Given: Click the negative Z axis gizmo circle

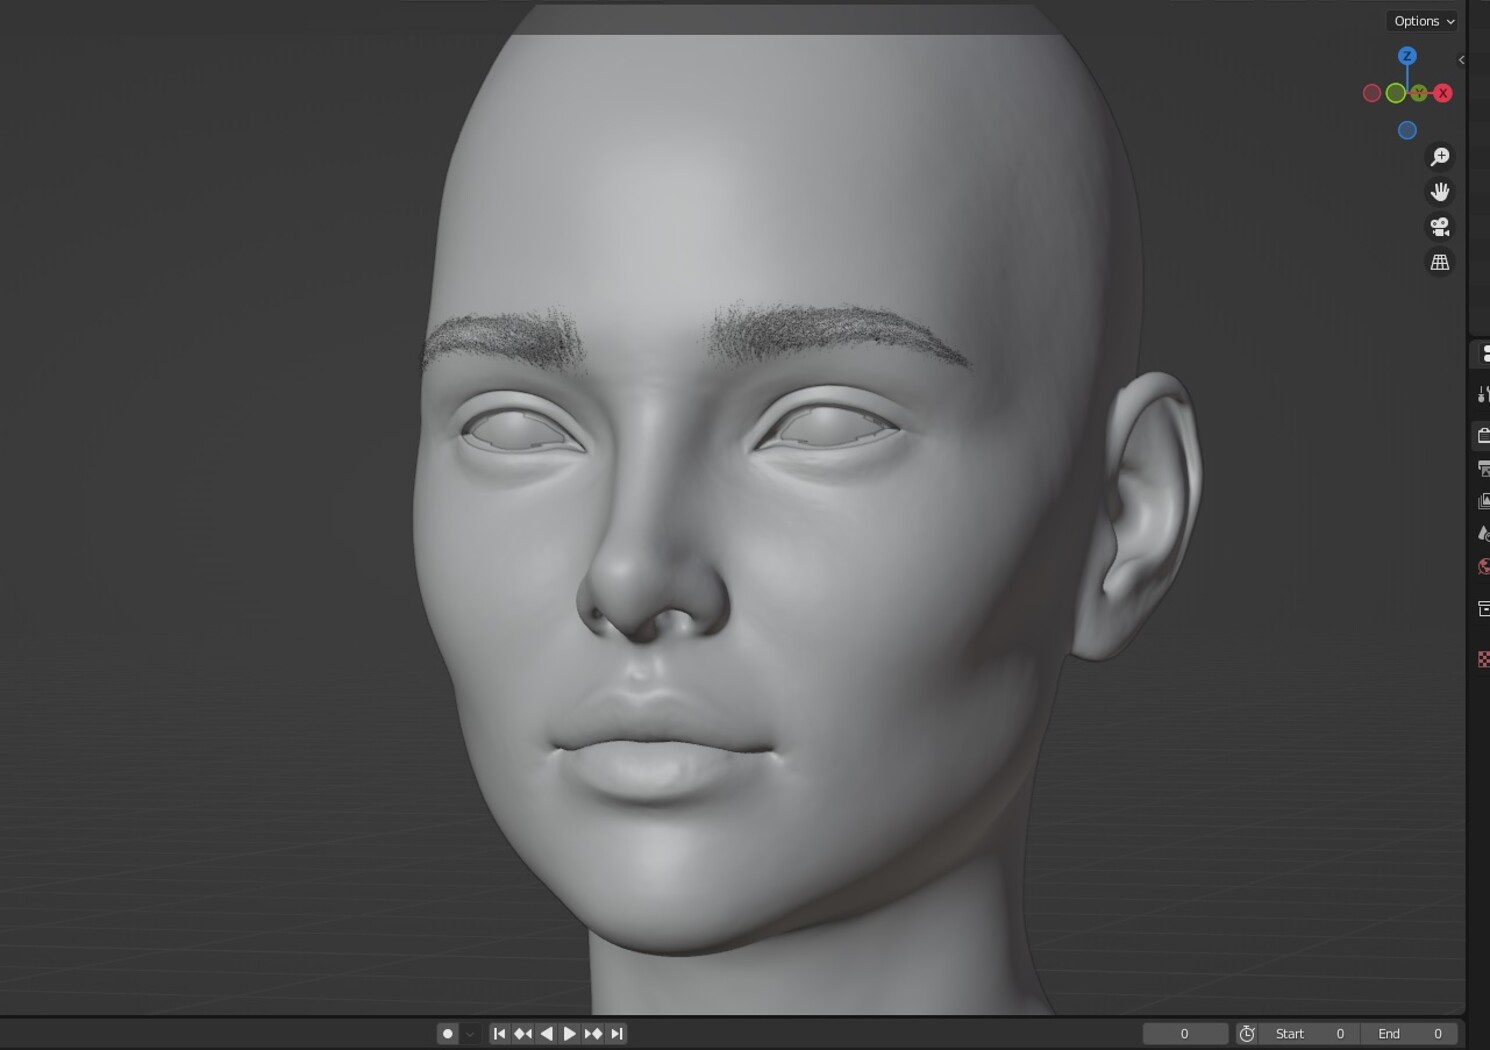Looking at the screenshot, I should 1407,130.
